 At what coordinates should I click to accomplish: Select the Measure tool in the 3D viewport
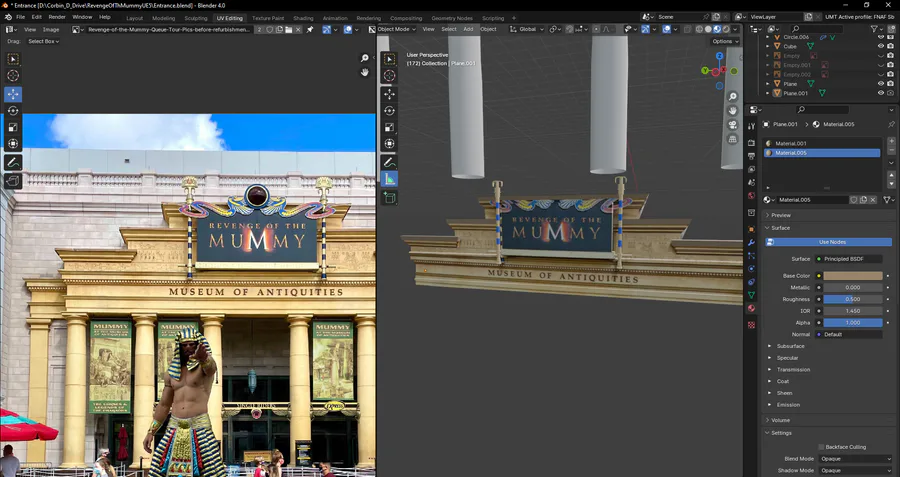click(390, 180)
